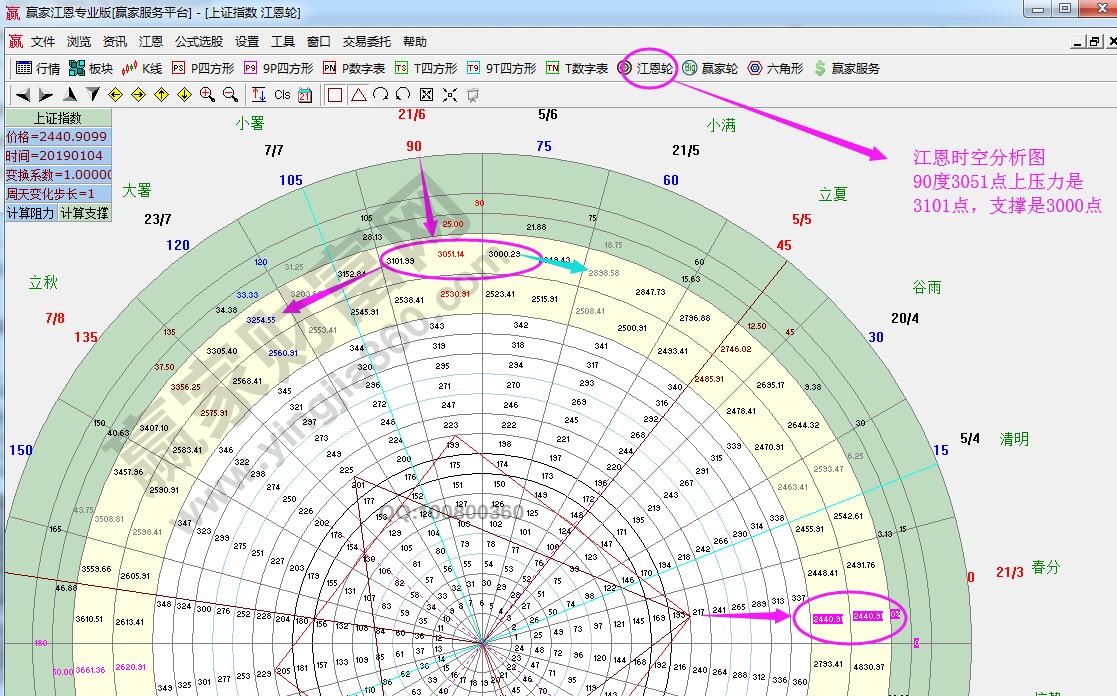Click the 计算阻力 button
The image size is (1117, 696).
coord(31,213)
